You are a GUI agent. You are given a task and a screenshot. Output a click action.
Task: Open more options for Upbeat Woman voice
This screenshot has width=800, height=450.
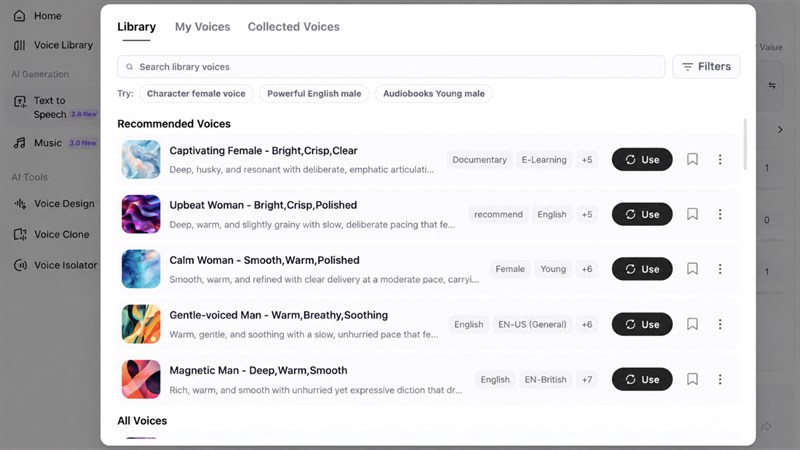(x=720, y=214)
